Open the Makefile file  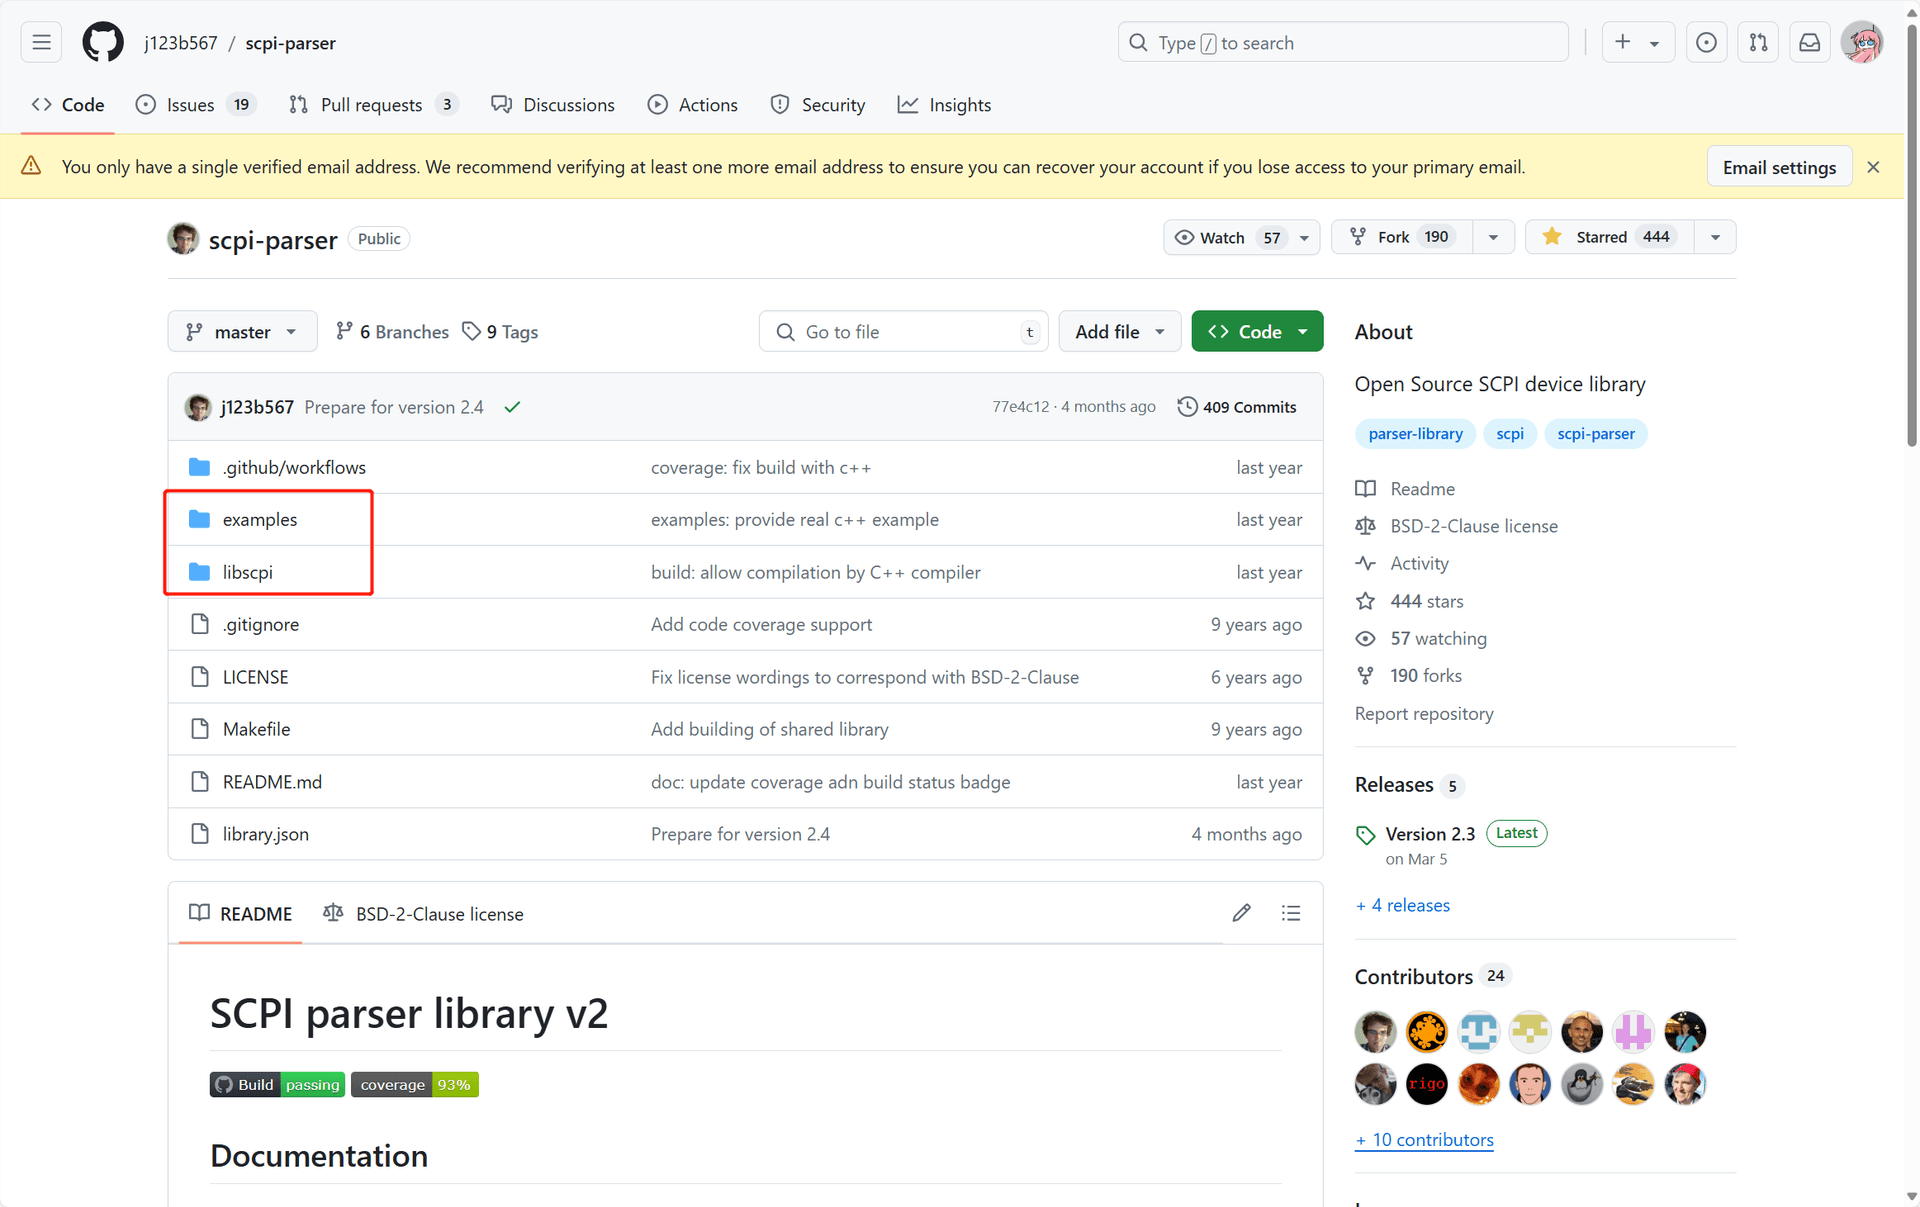tap(256, 729)
